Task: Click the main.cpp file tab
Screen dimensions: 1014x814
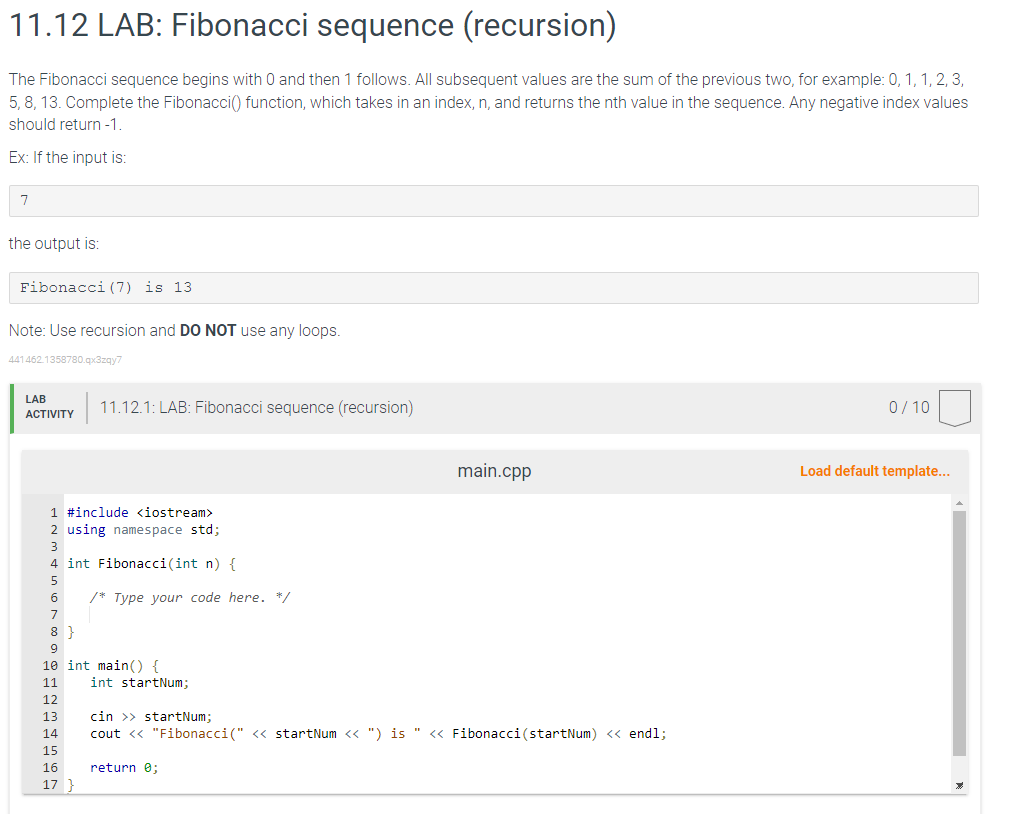Action: (x=493, y=471)
